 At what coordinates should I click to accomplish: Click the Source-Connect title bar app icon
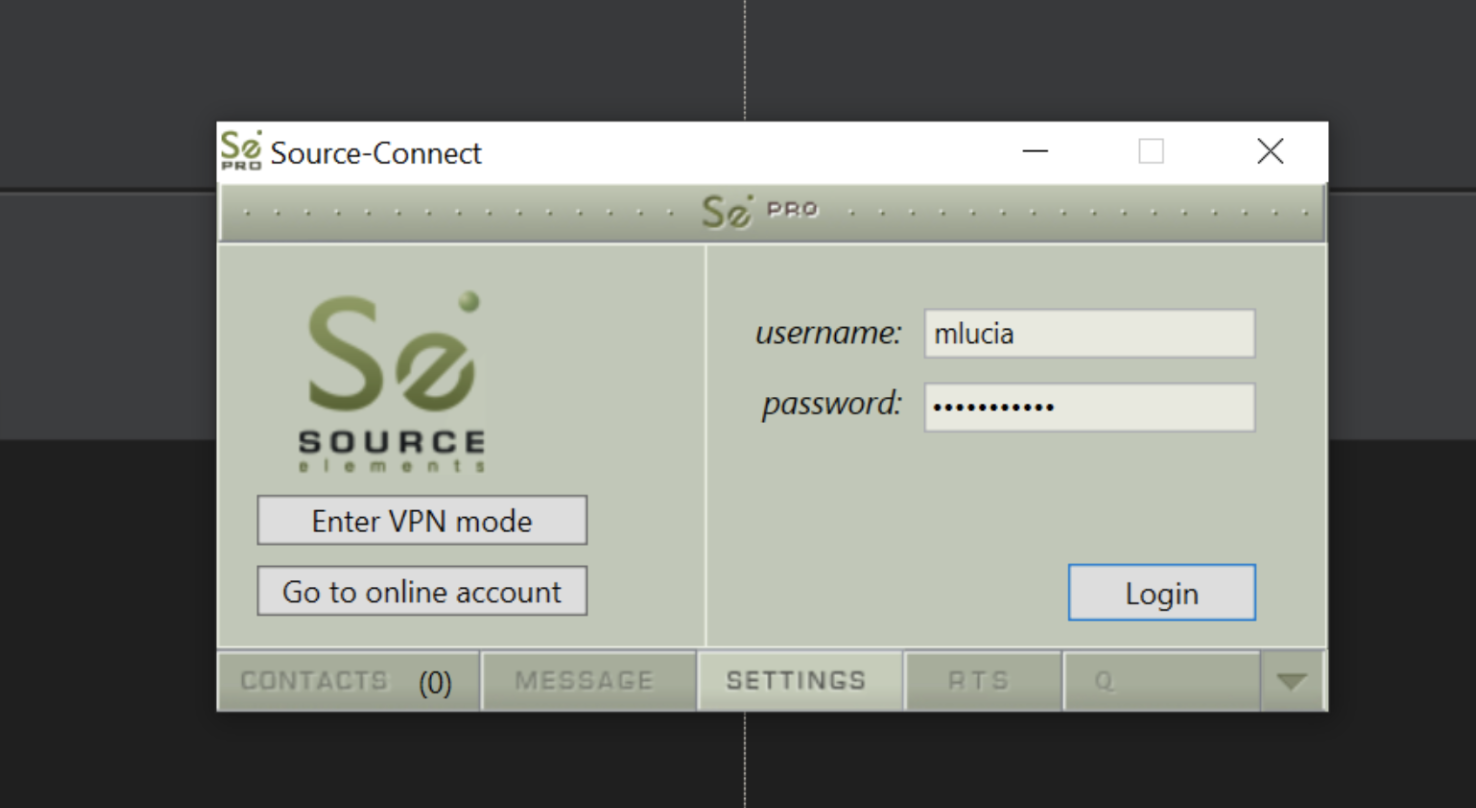pyautogui.click(x=241, y=151)
